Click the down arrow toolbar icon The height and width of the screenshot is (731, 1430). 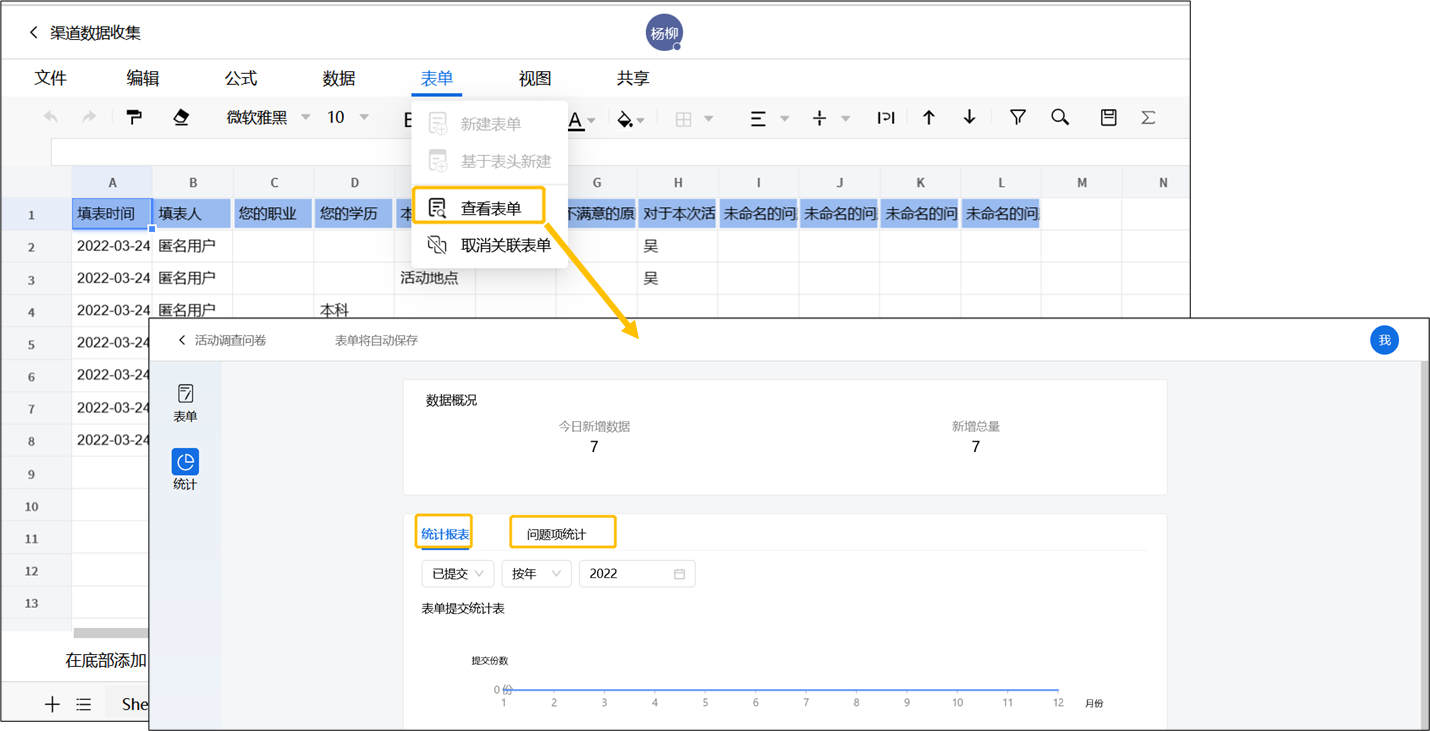tap(970, 118)
